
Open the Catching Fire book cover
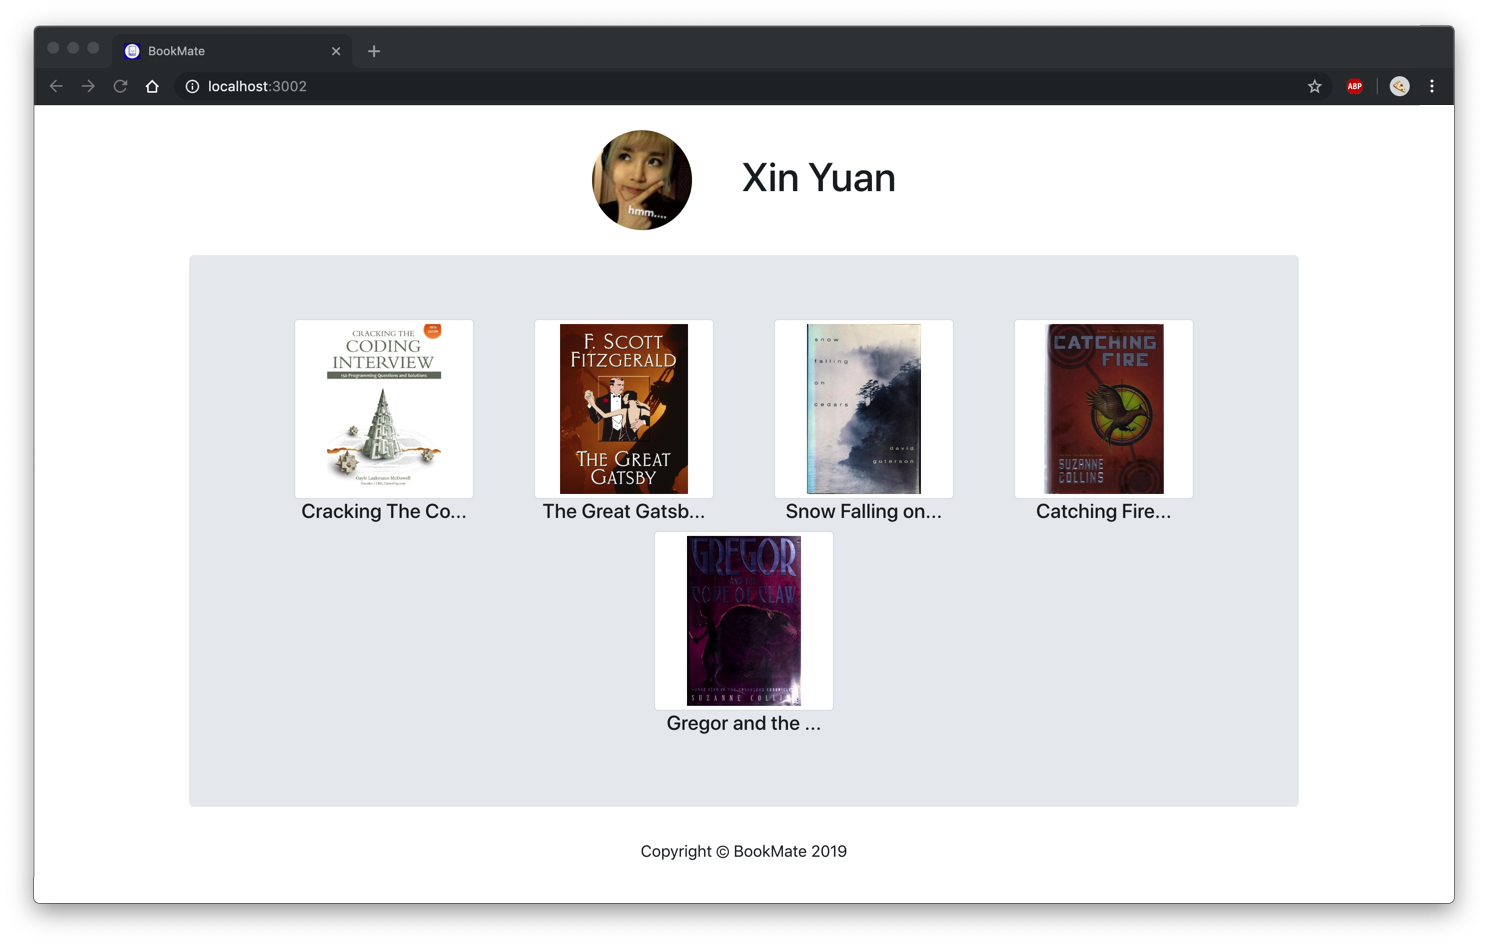tap(1104, 409)
